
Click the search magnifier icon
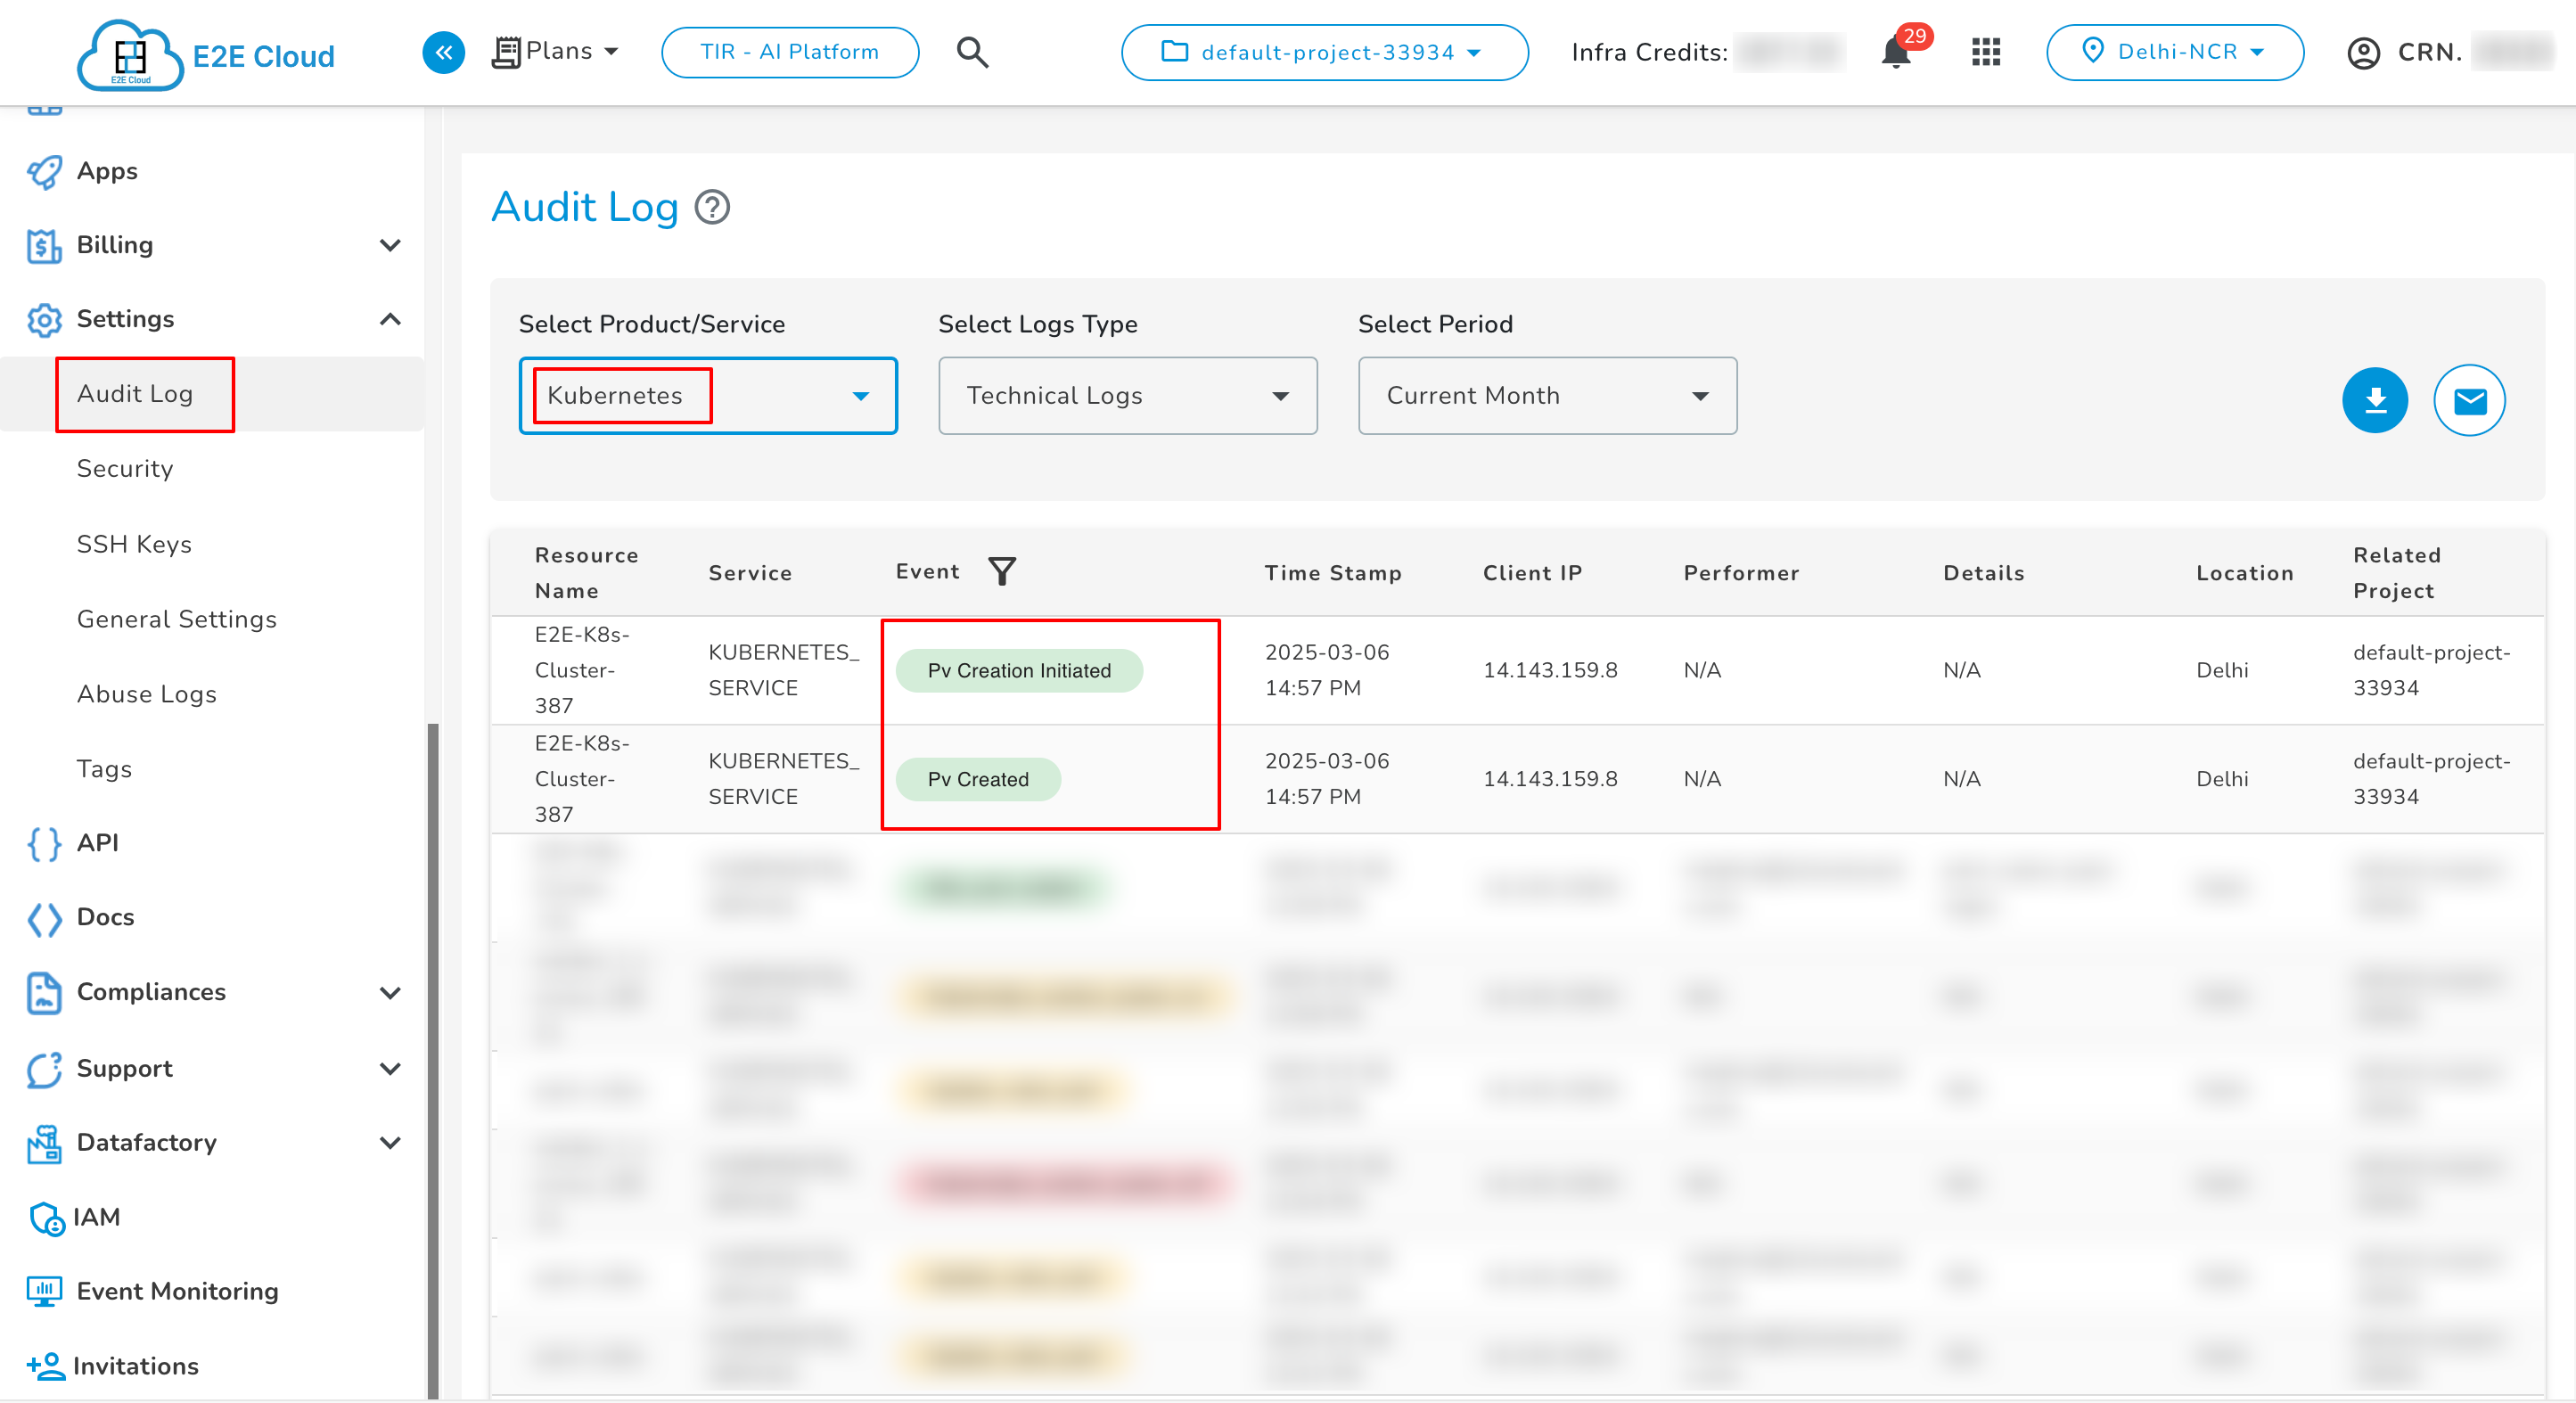pyautogui.click(x=972, y=52)
